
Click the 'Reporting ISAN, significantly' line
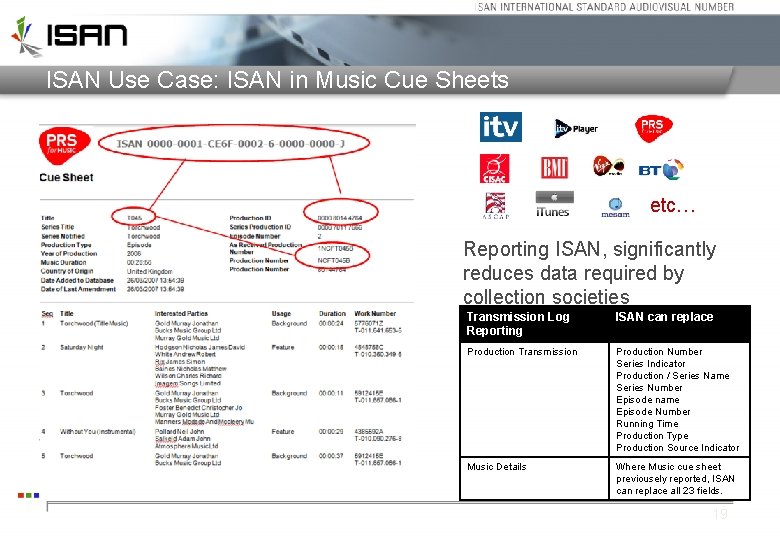tap(589, 249)
